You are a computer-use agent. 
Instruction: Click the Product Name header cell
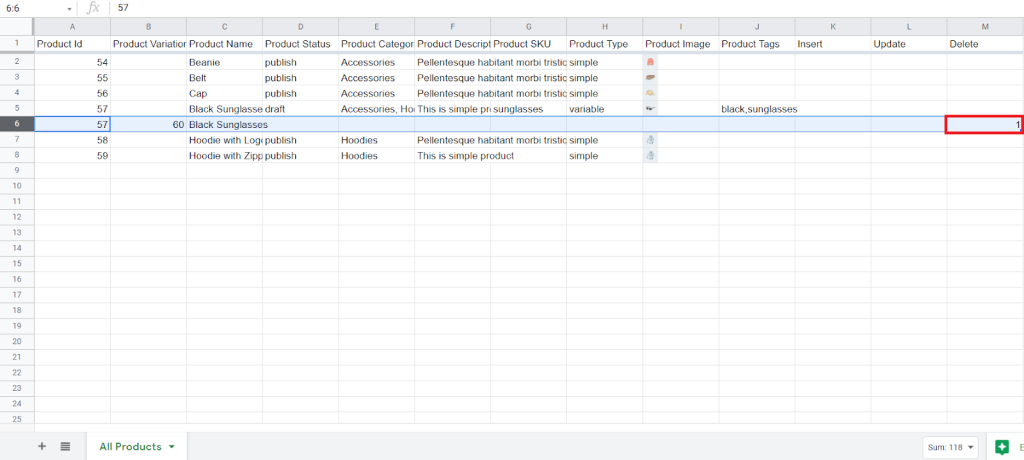tap(224, 44)
